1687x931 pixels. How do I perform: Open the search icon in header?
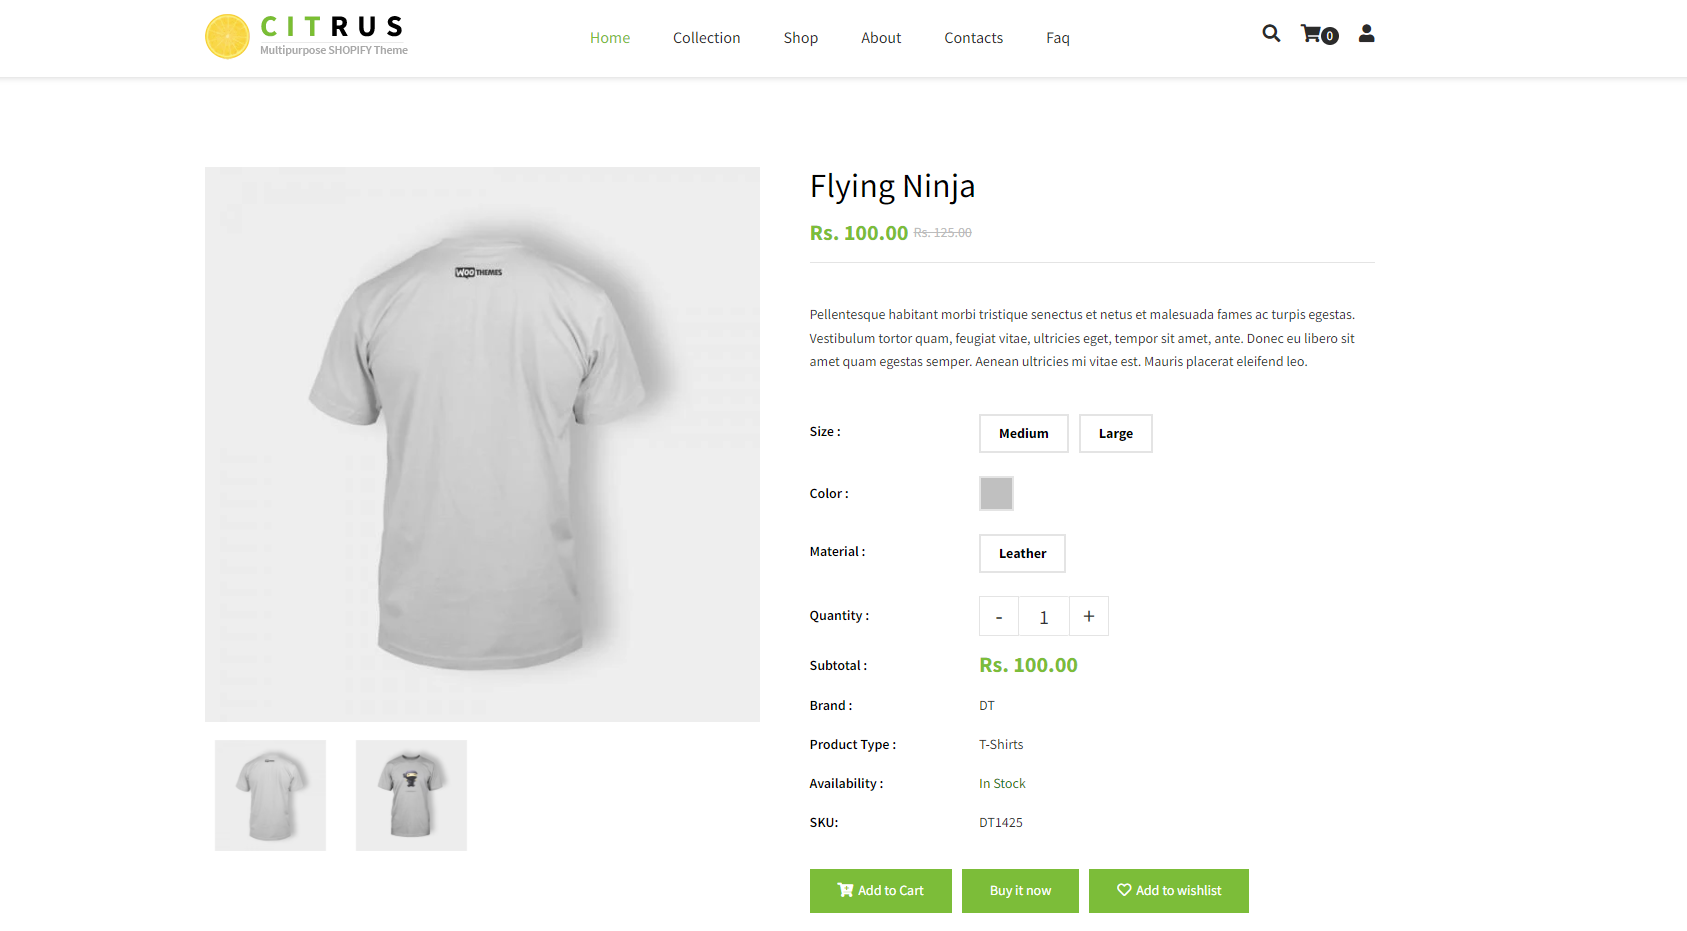click(x=1270, y=33)
